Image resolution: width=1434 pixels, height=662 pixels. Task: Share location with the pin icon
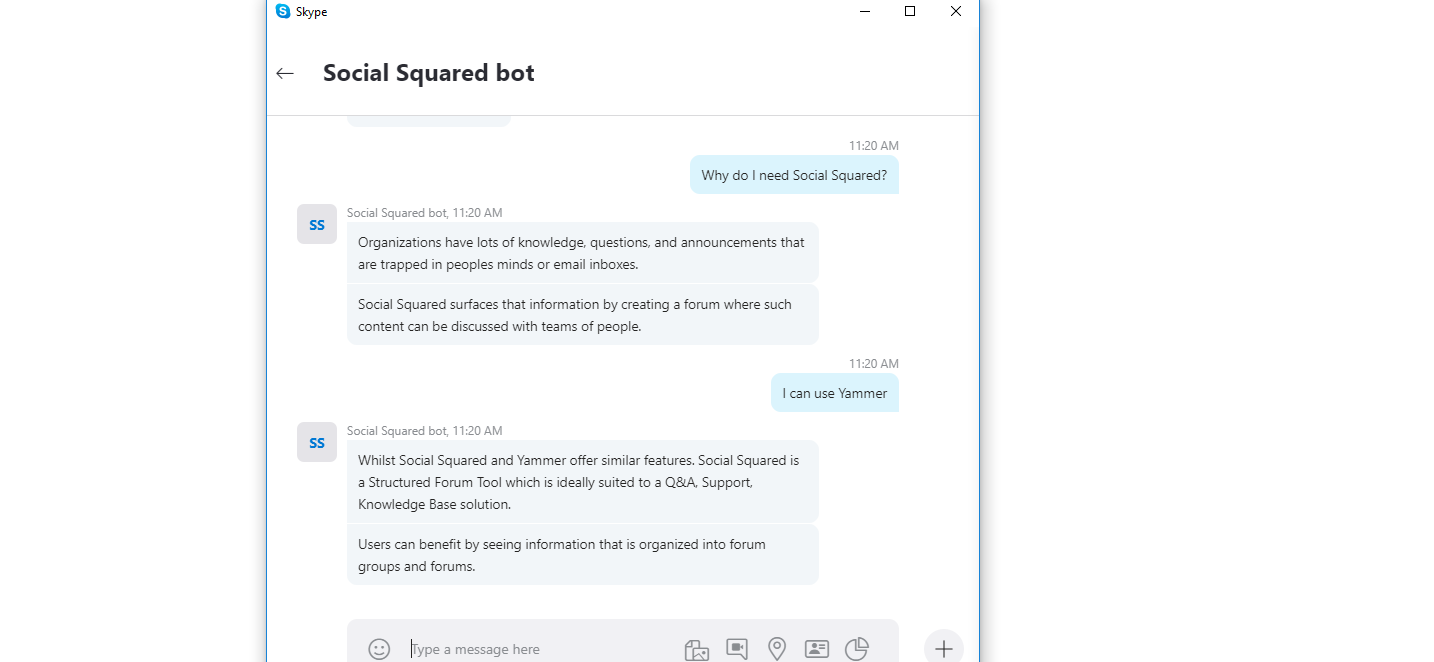click(x=777, y=649)
